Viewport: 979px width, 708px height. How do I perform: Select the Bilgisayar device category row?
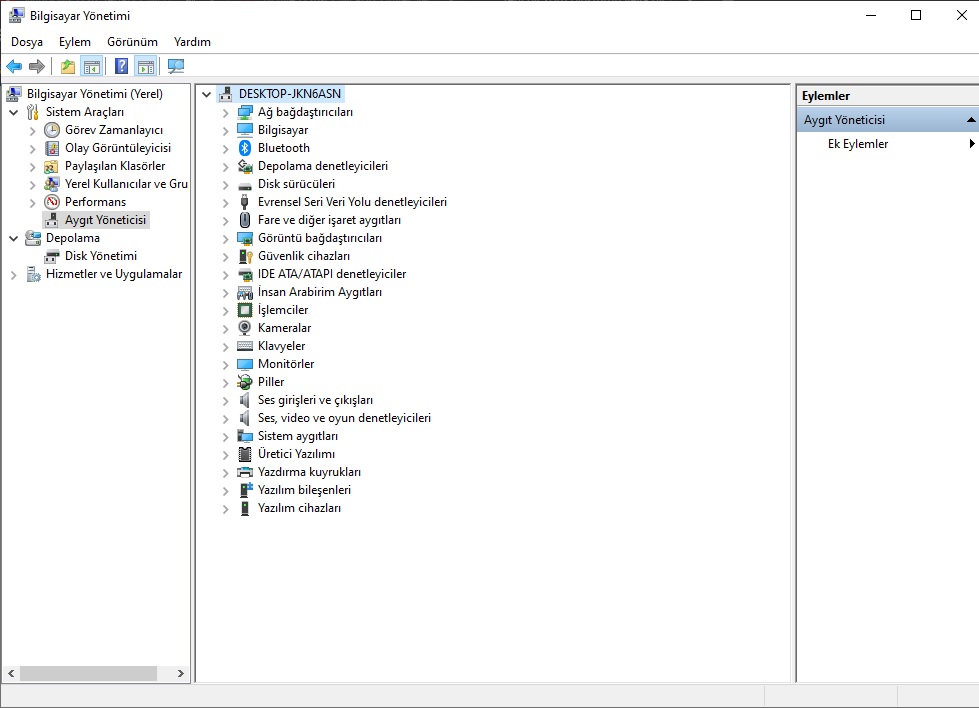pyautogui.click(x=283, y=130)
